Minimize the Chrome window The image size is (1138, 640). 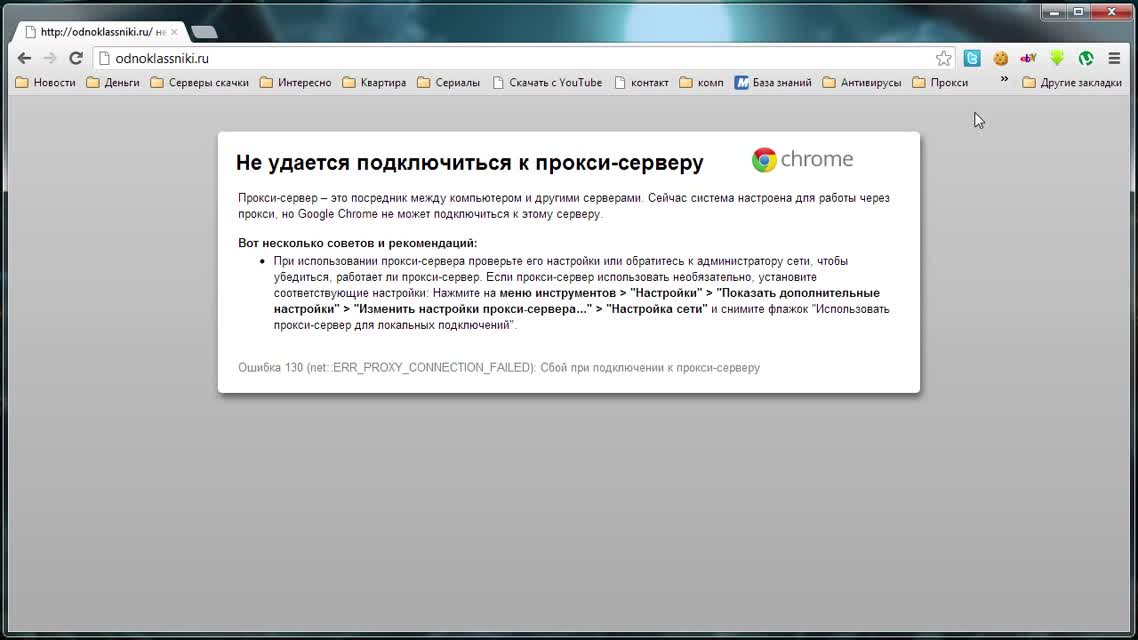point(1054,12)
